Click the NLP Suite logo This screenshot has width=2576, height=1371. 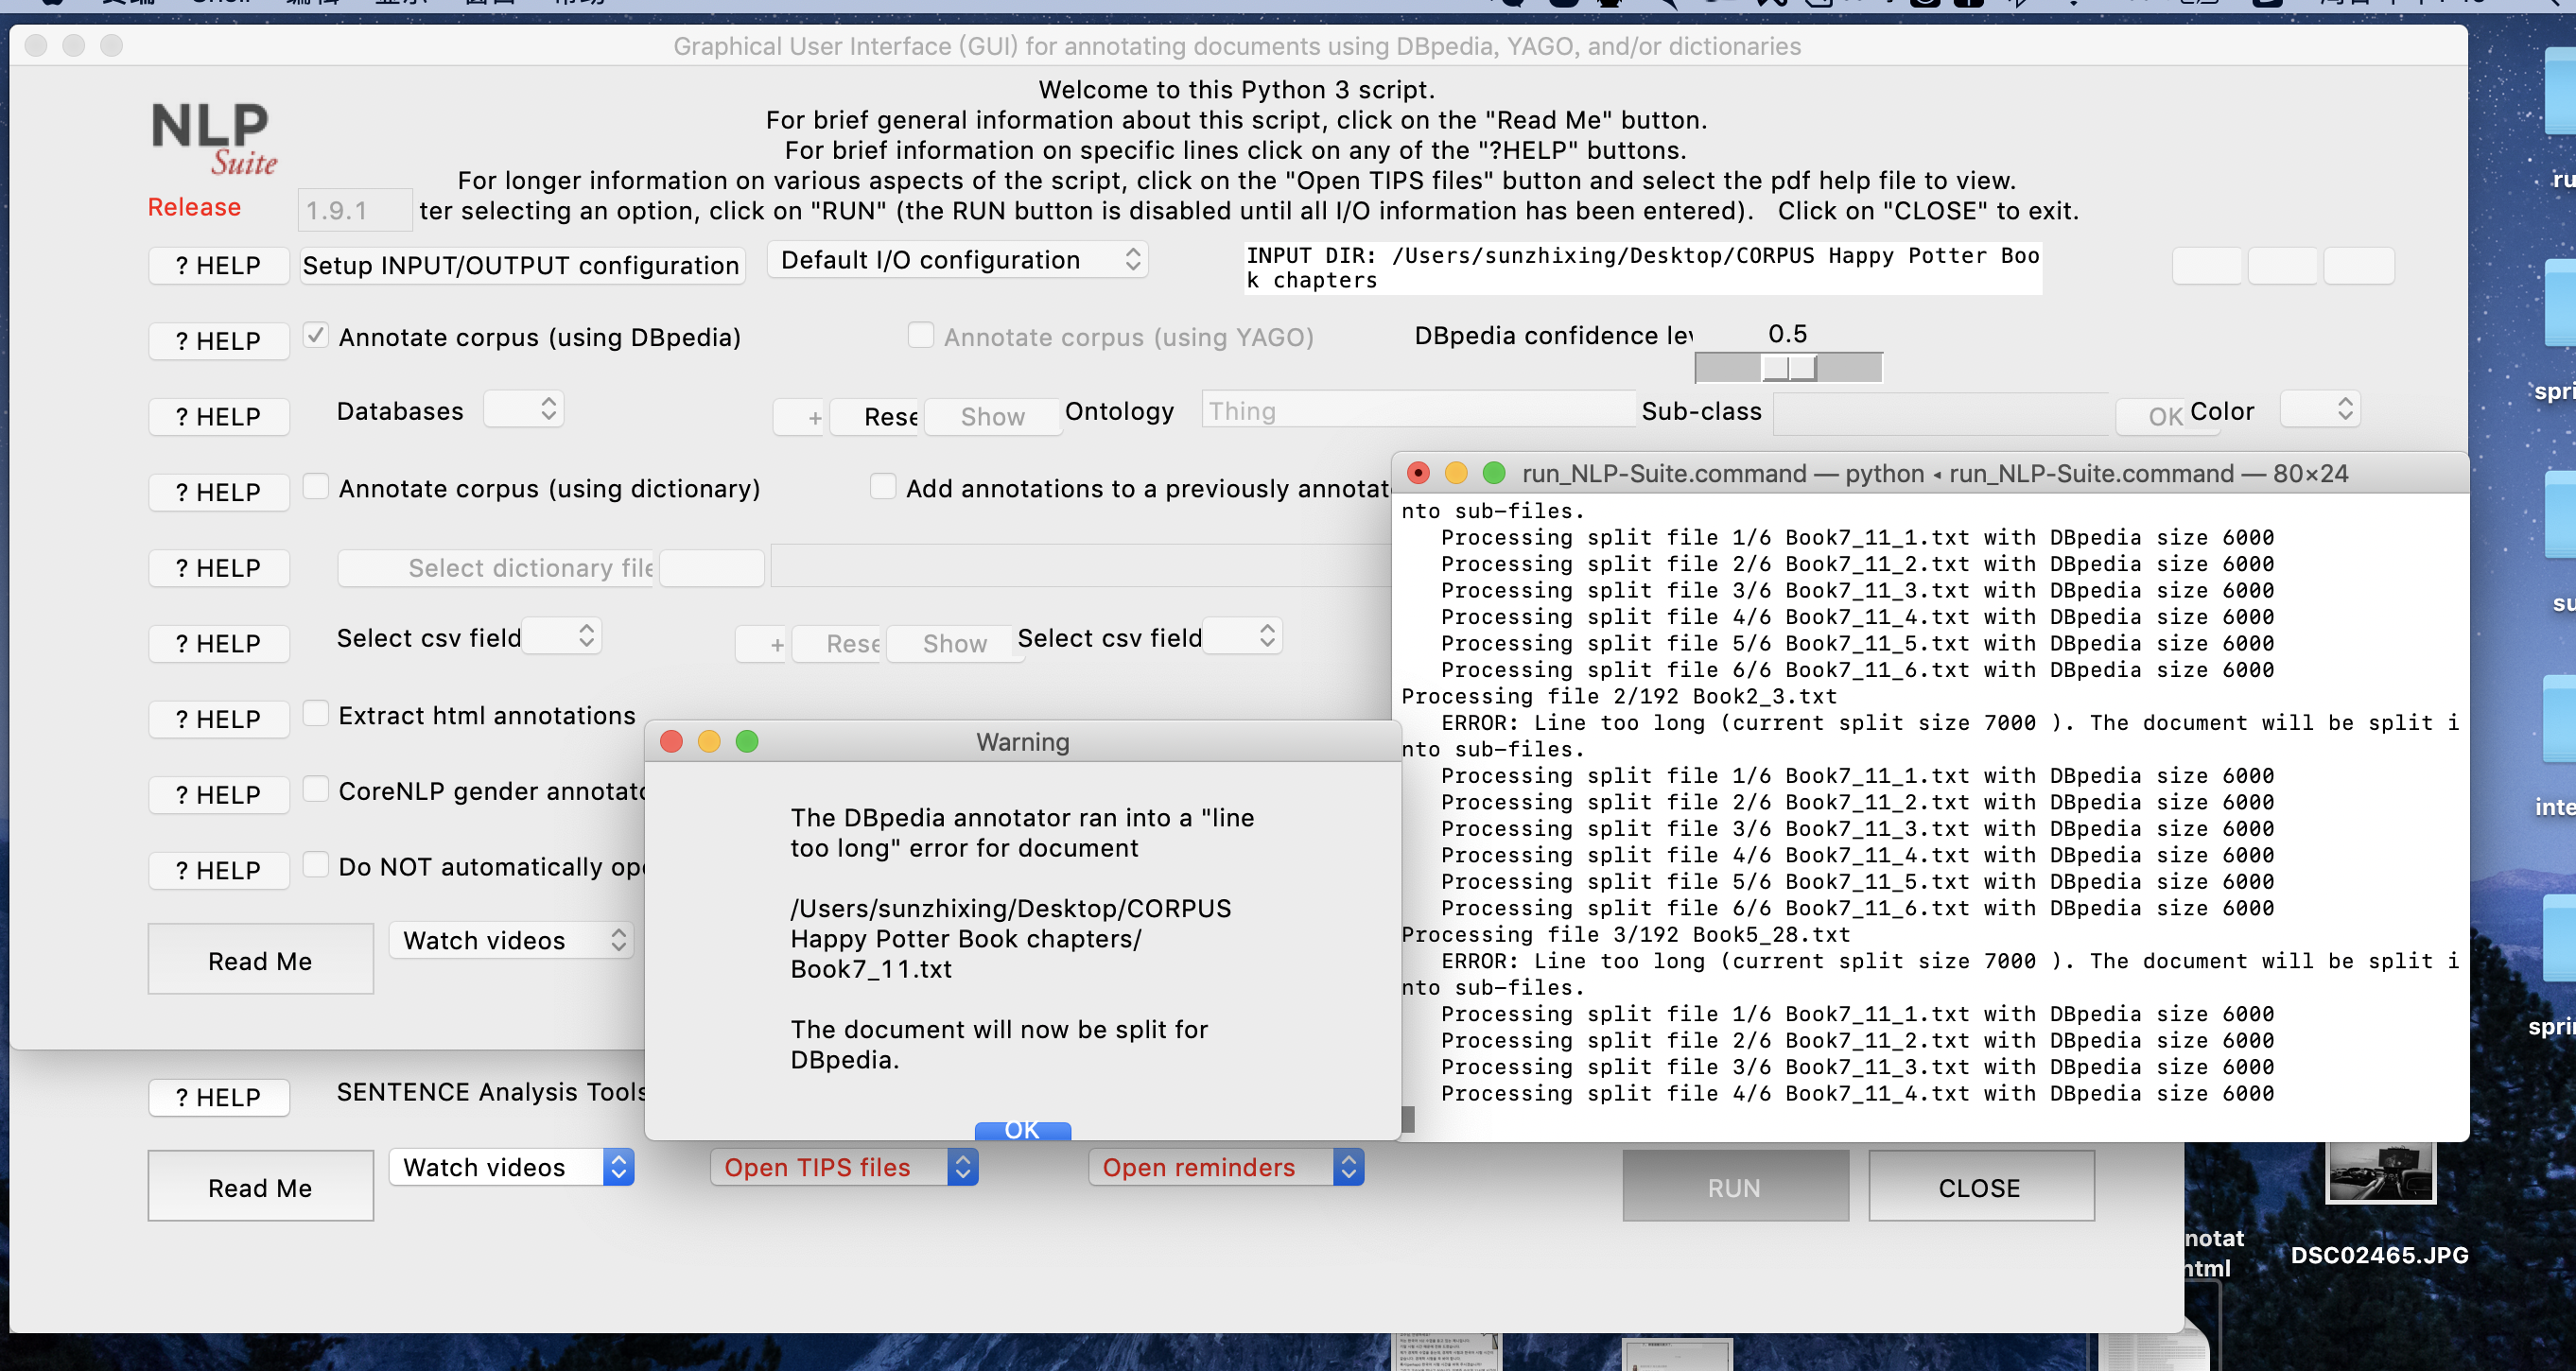coord(213,140)
